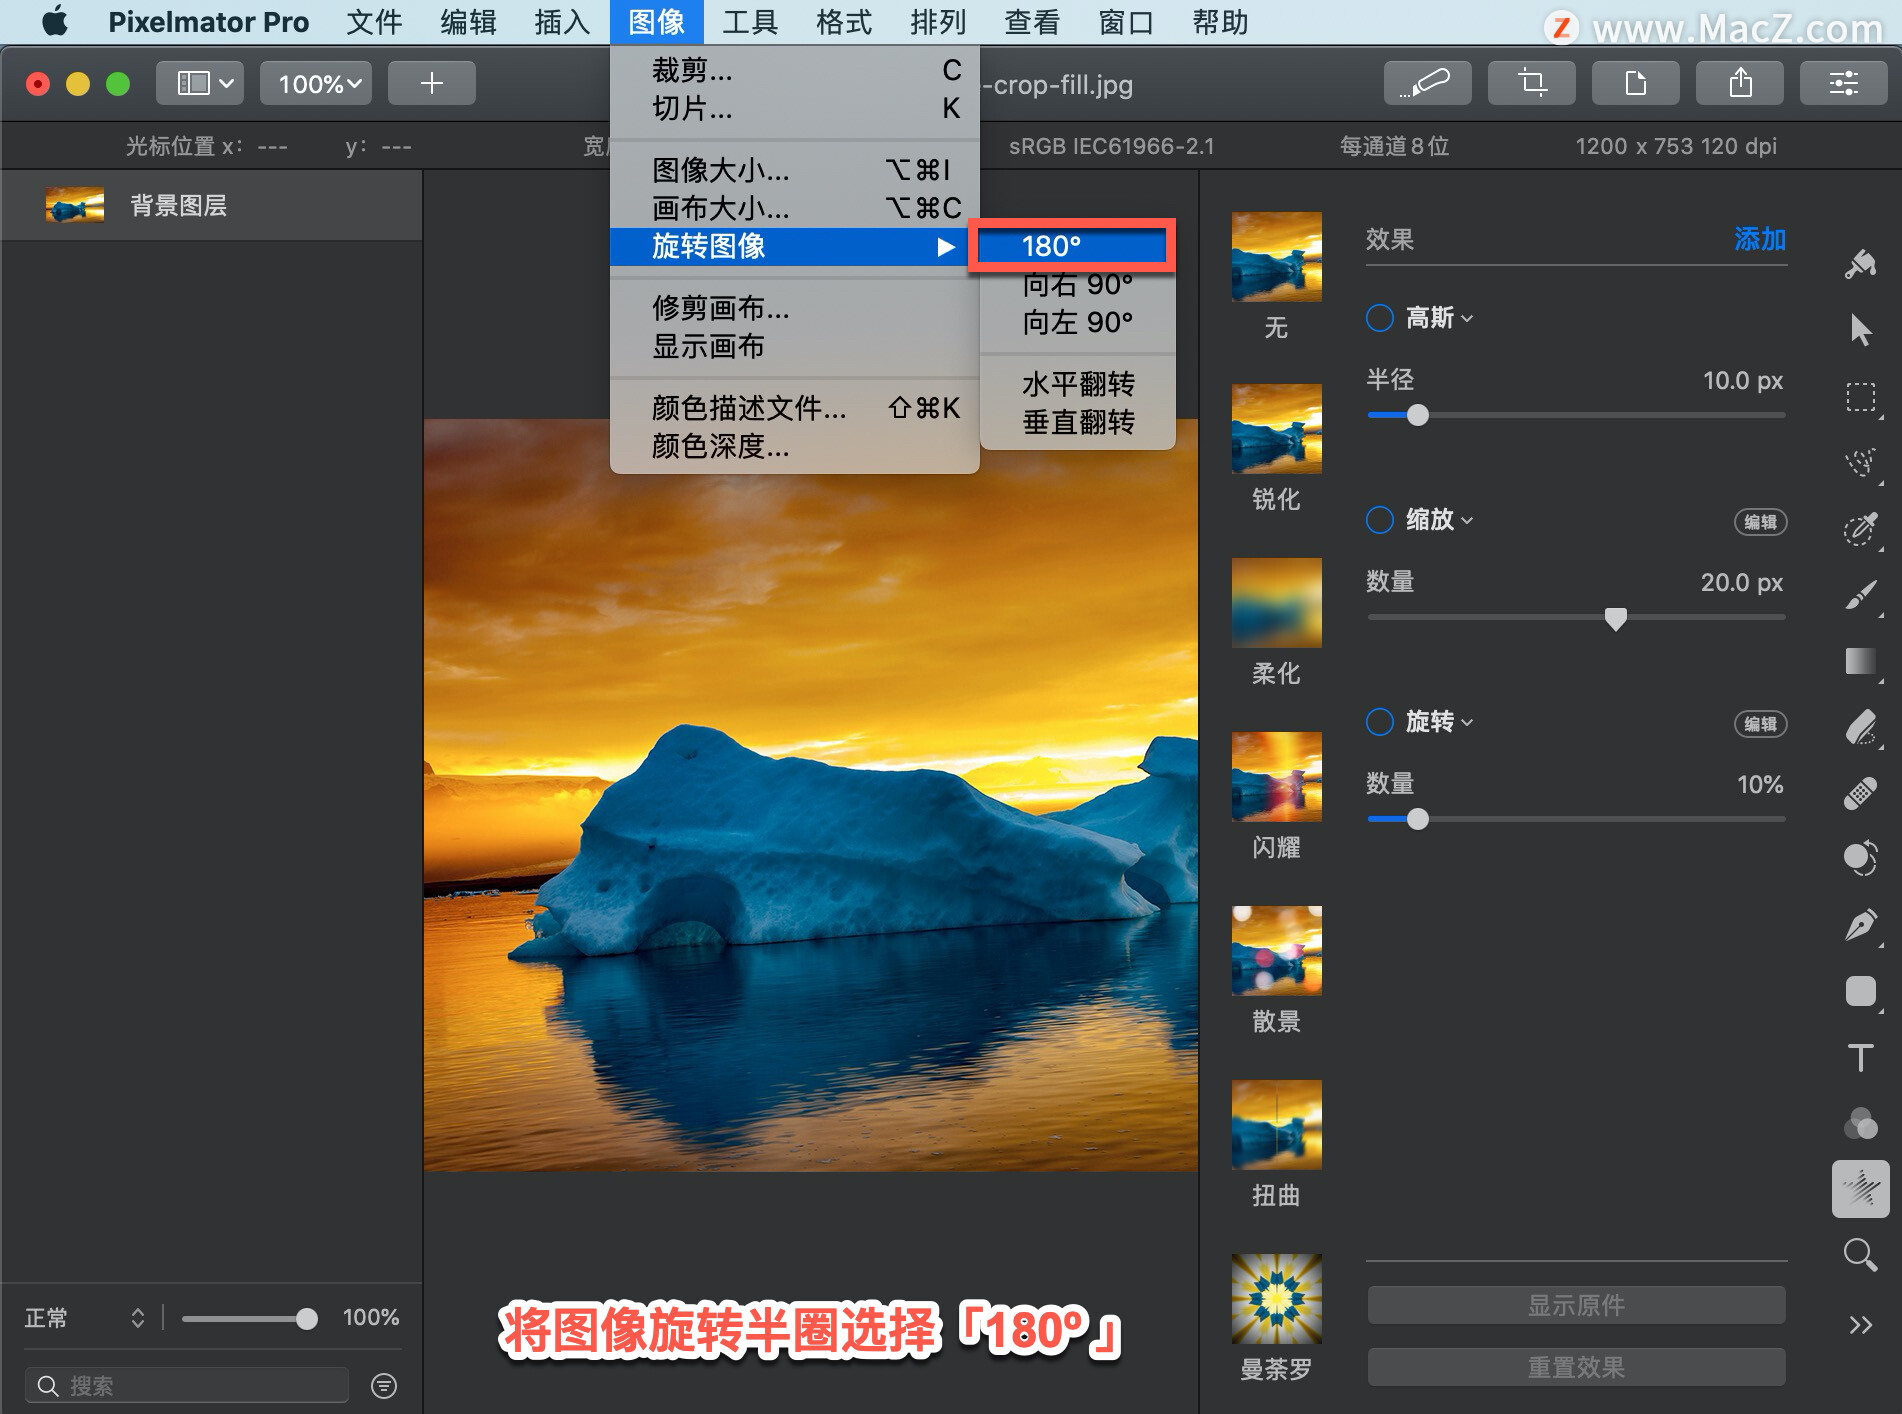Select the Color Adjustments tool
The height and width of the screenshot is (1414, 1902).
(1860, 858)
